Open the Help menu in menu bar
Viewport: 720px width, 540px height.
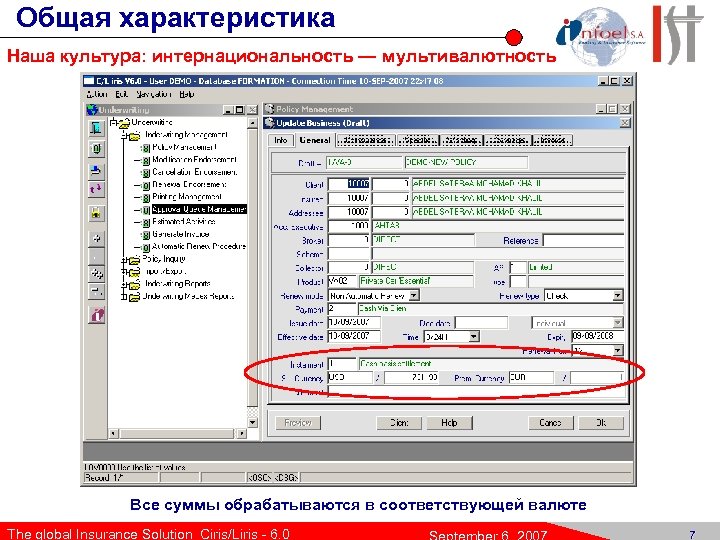(186, 94)
